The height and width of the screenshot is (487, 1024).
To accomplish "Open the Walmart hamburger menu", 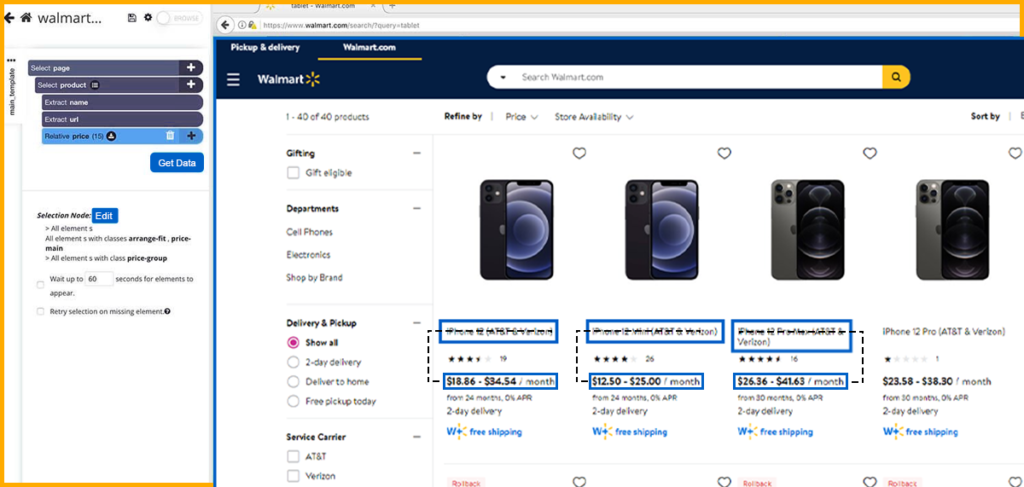I will pos(233,80).
